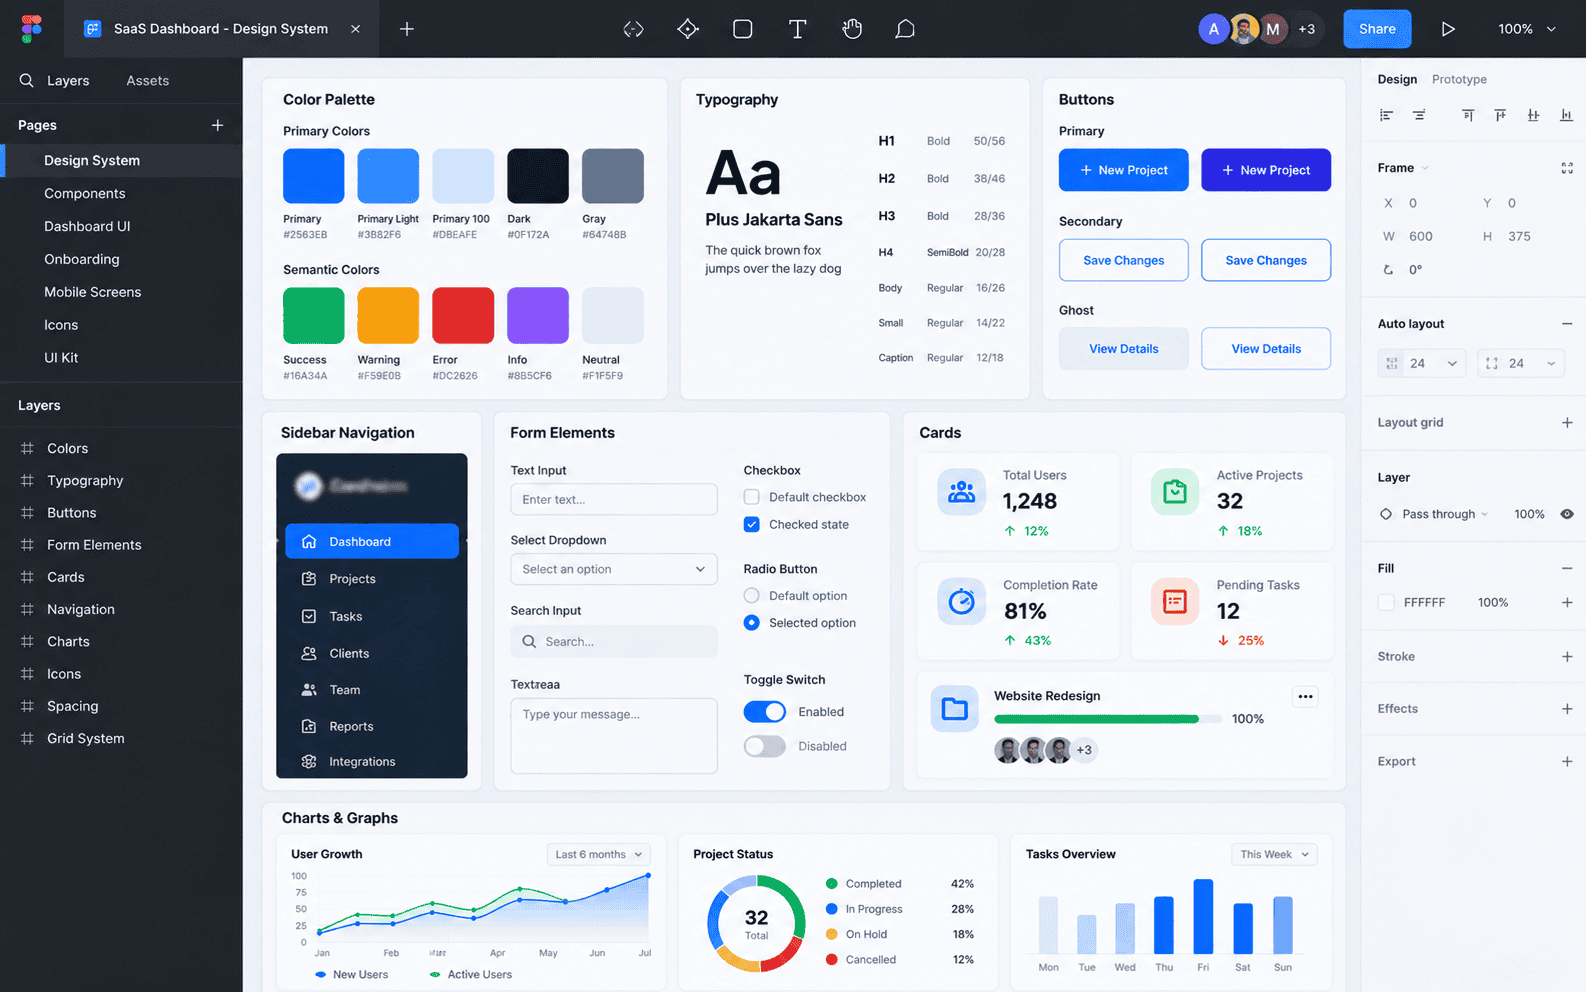Open the Figma main menu logo
This screenshot has width=1586, height=992.
[31, 29]
